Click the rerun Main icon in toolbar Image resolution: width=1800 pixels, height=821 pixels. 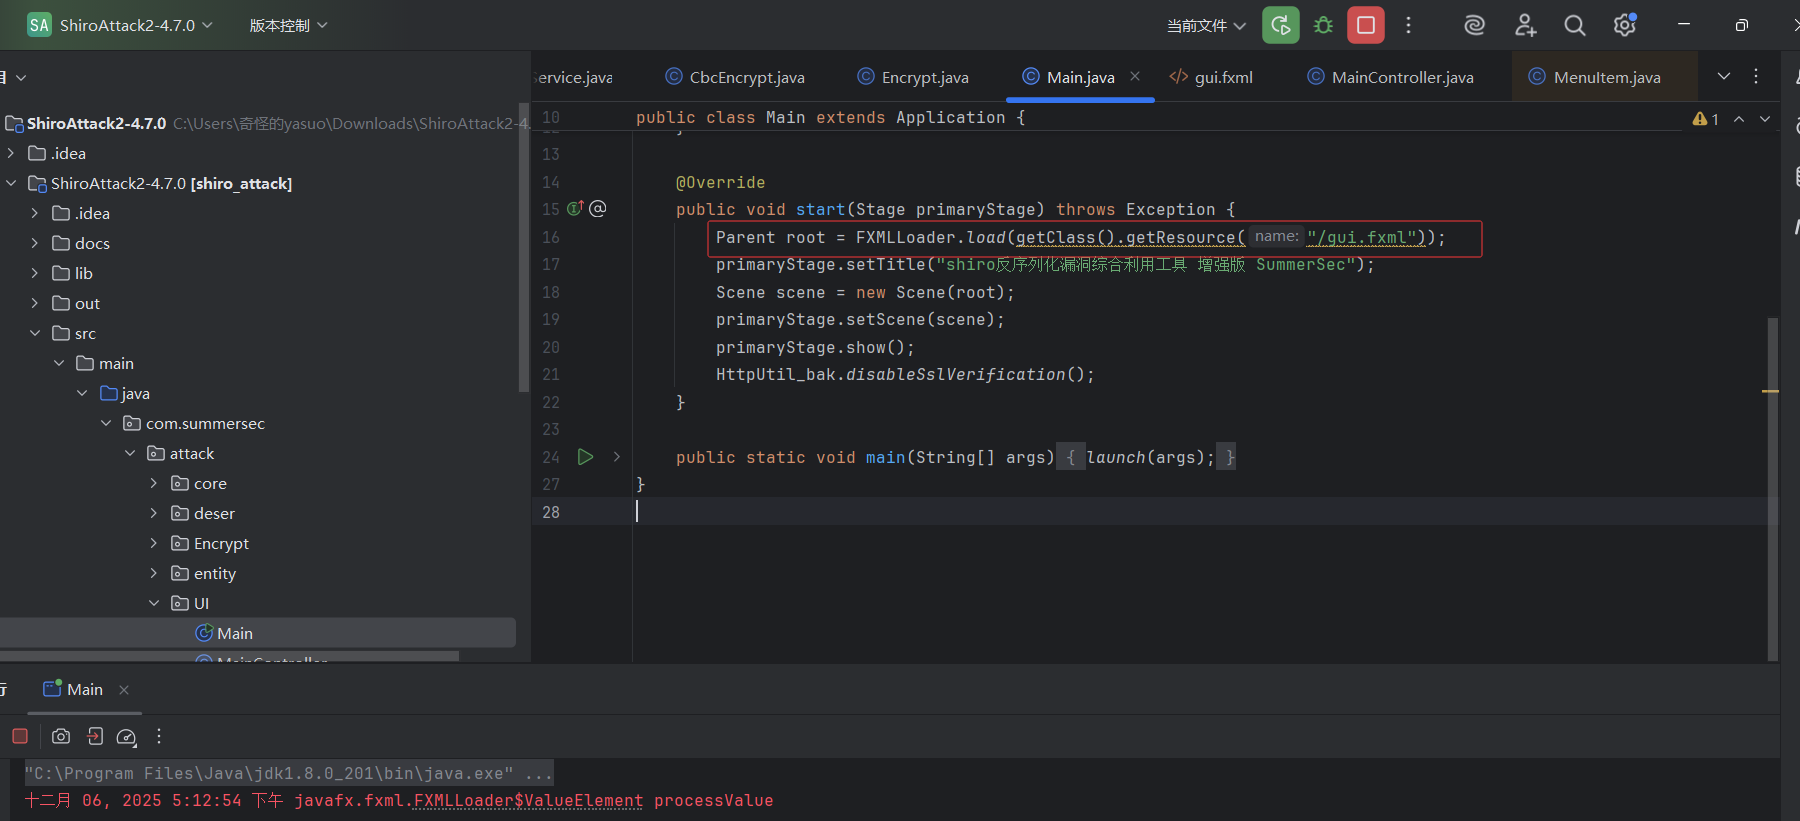(1280, 25)
